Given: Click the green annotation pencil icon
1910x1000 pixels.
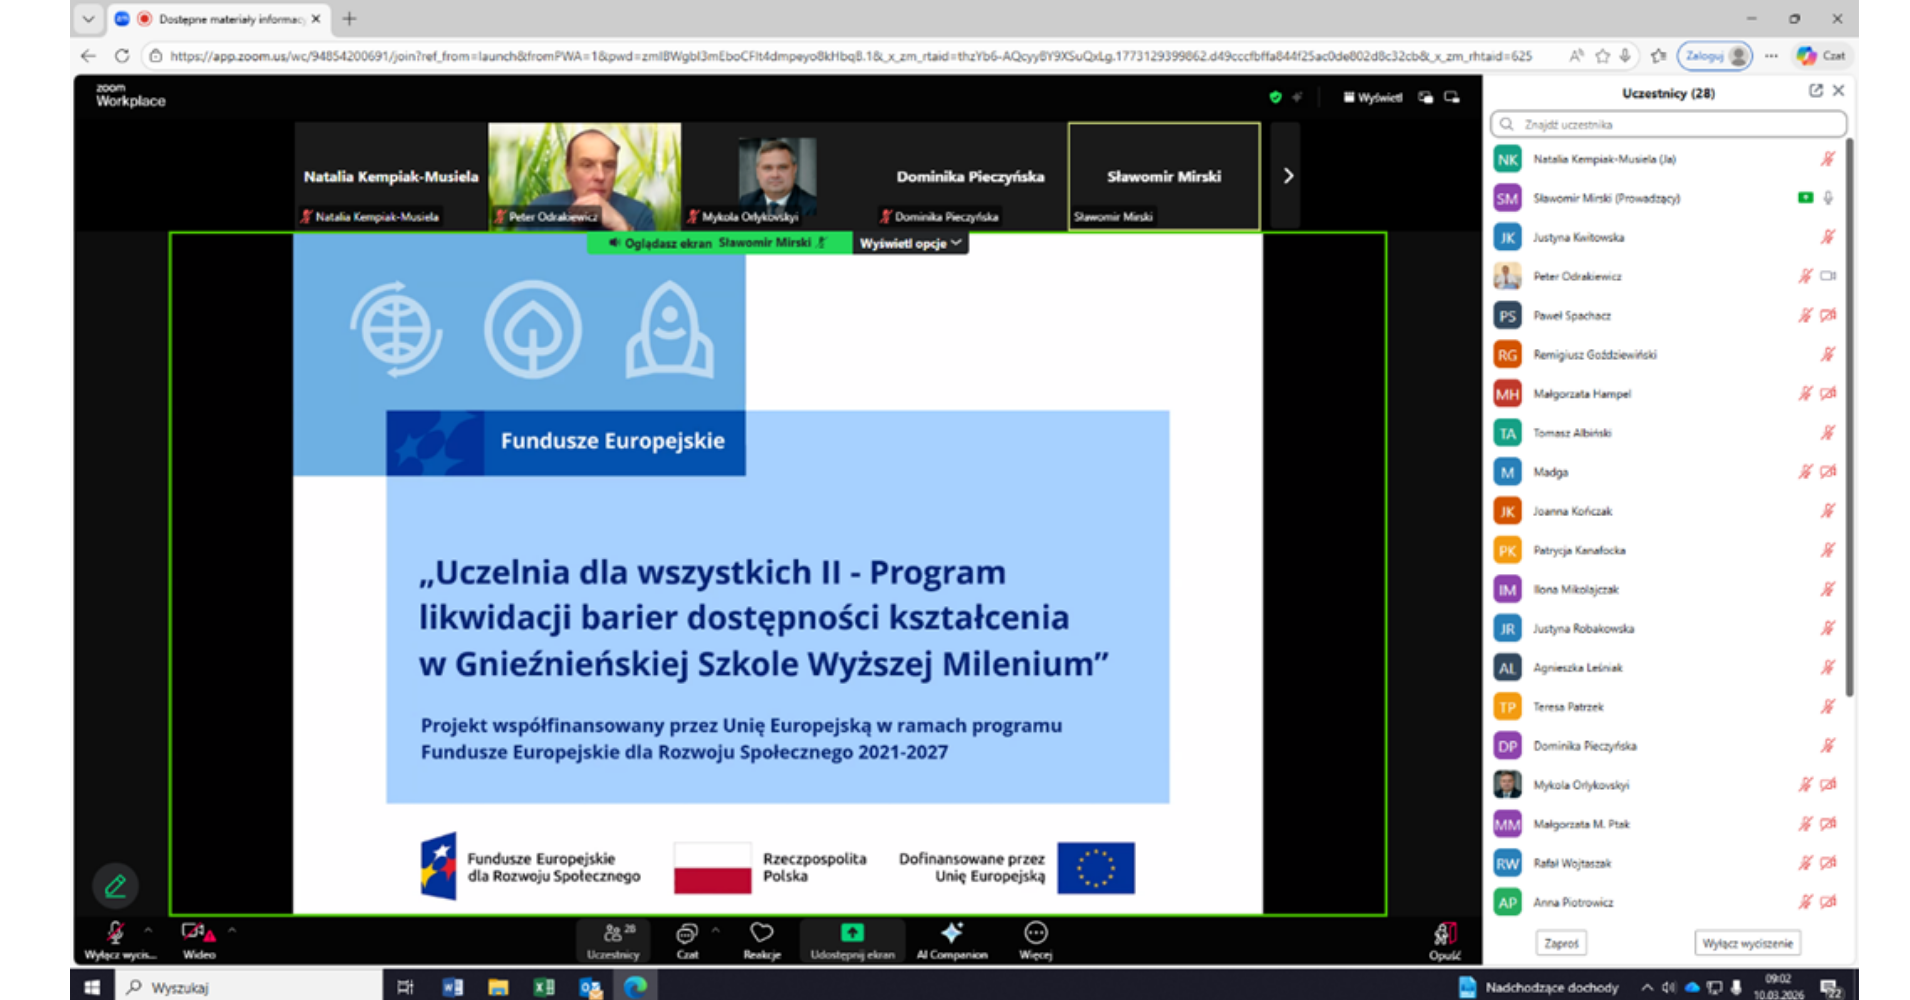Looking at the screenshot, I should click(115, 885).
